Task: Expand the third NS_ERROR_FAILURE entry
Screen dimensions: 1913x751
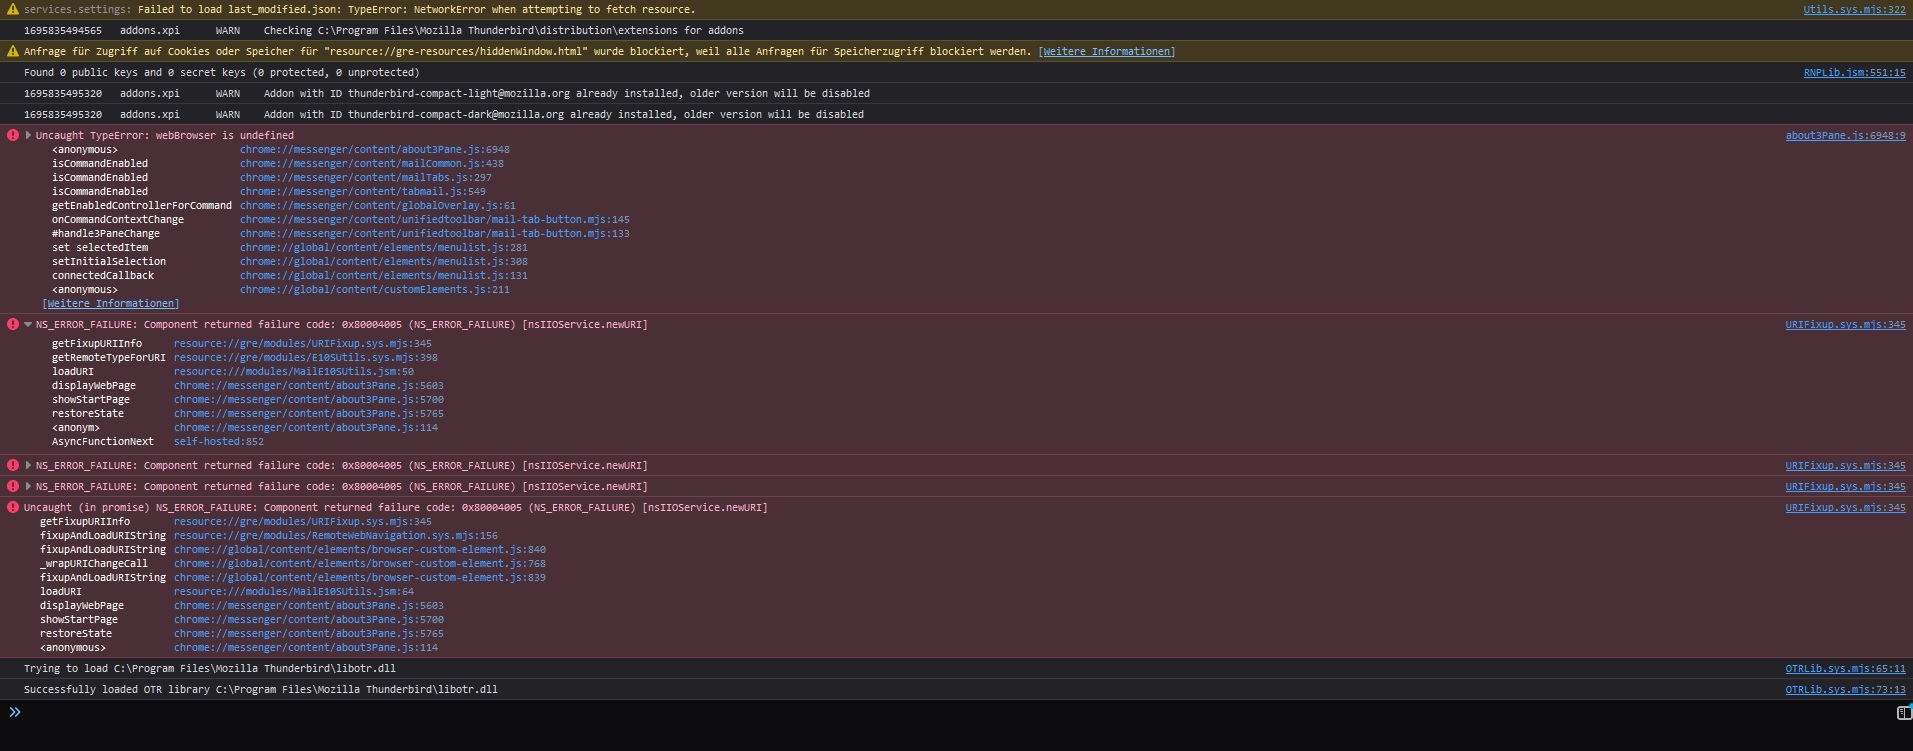Action: pyautogui.click(x=28, y=486)
